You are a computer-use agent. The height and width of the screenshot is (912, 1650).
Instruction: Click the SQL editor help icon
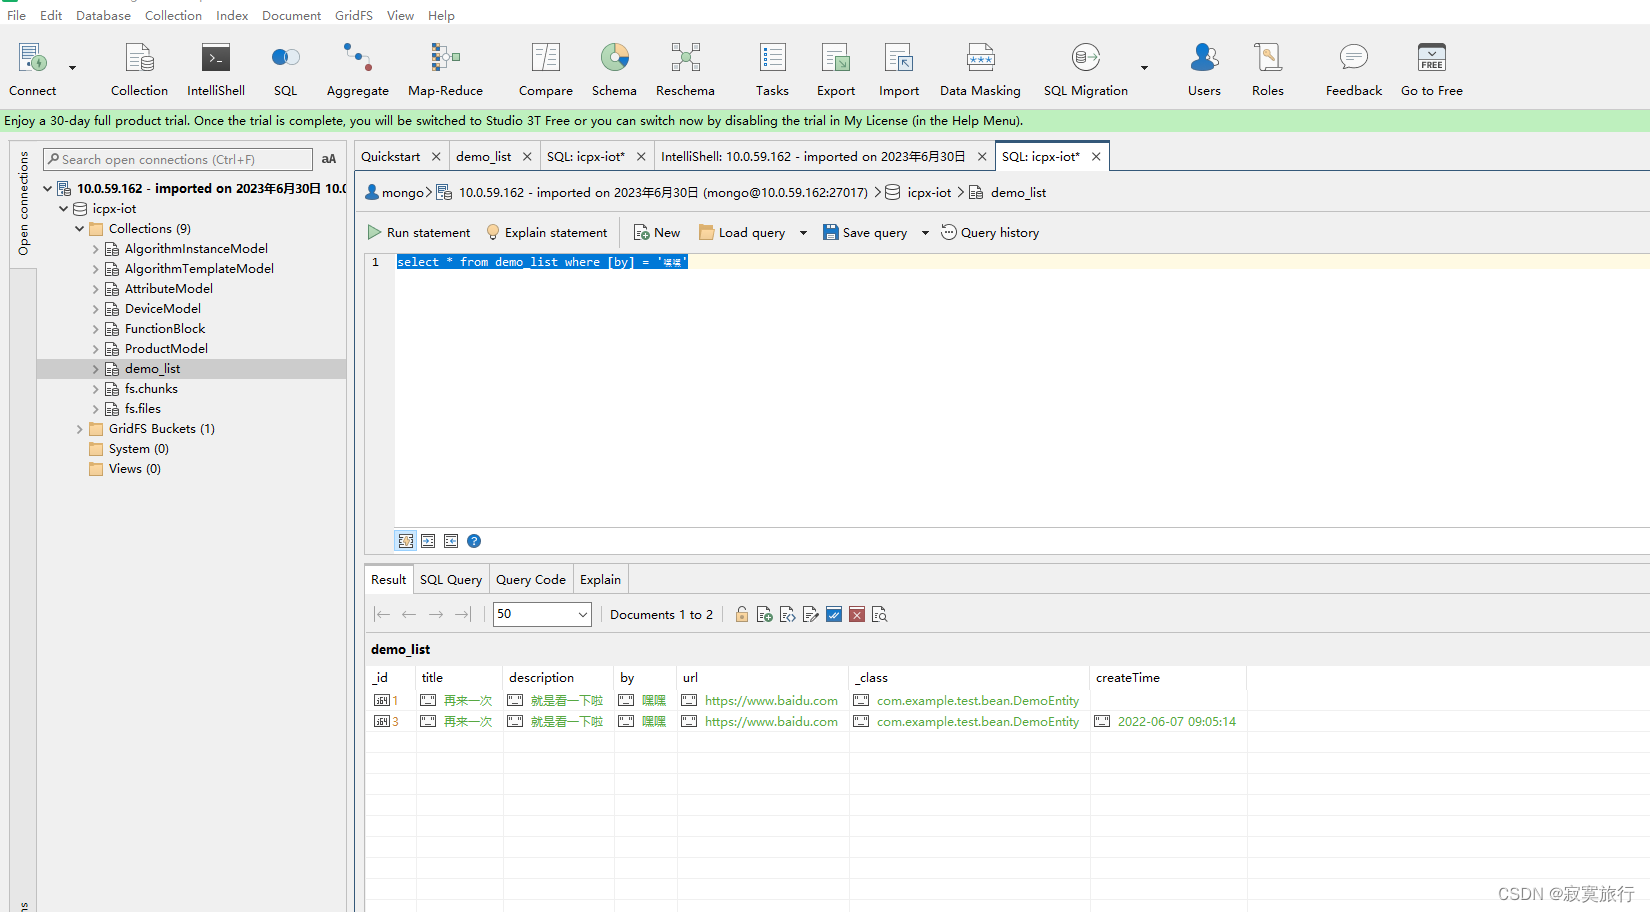(x=474, y=541)
